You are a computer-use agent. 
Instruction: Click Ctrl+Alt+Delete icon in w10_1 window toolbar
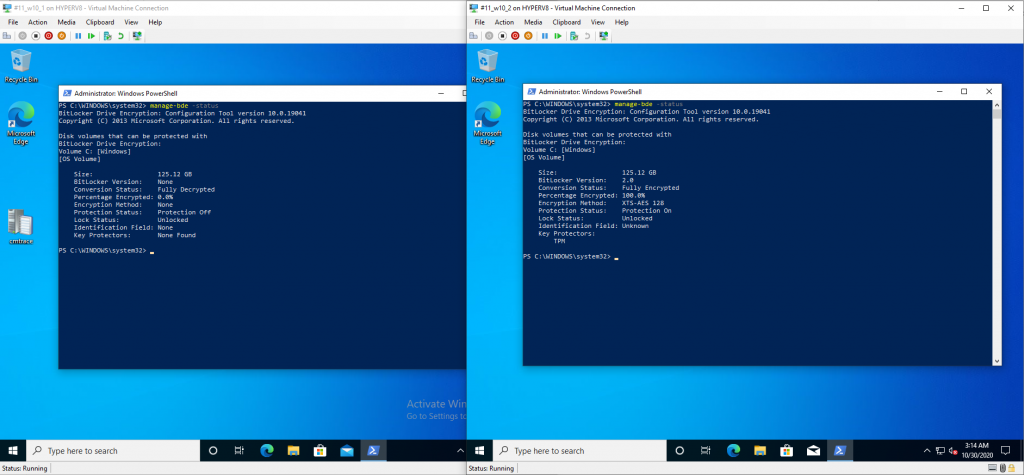pyautogui.click(x=7, y=36)
